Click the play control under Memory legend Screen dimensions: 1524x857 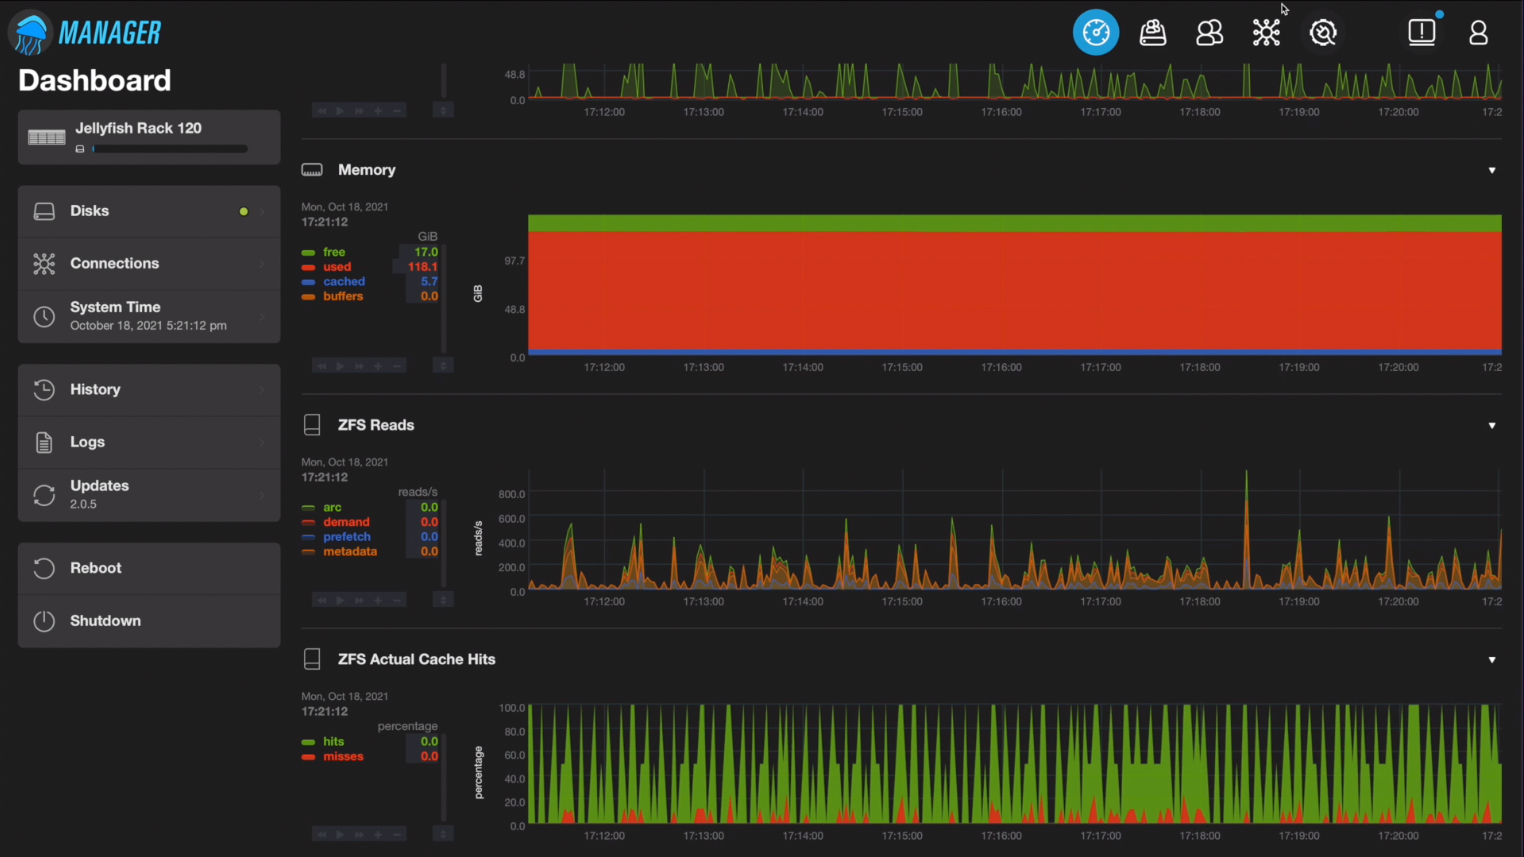tap(340, 366)
